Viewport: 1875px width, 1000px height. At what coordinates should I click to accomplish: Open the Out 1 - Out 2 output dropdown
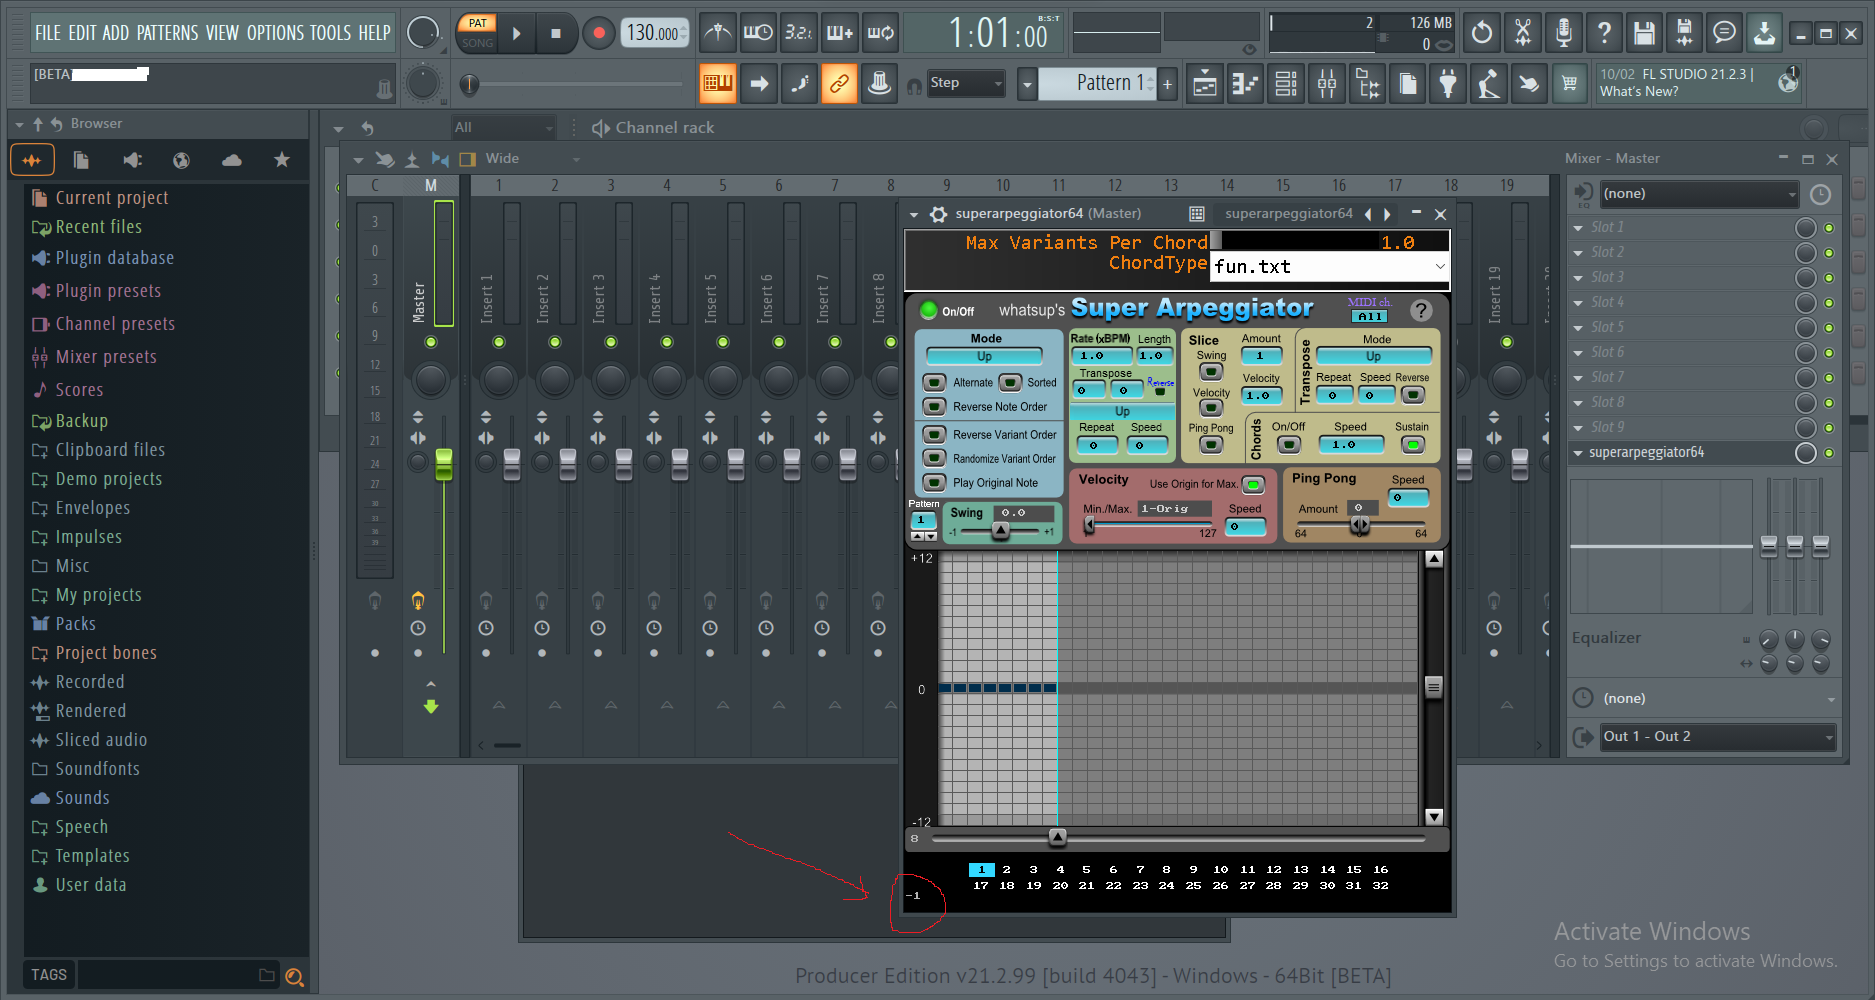(1717, 737)
